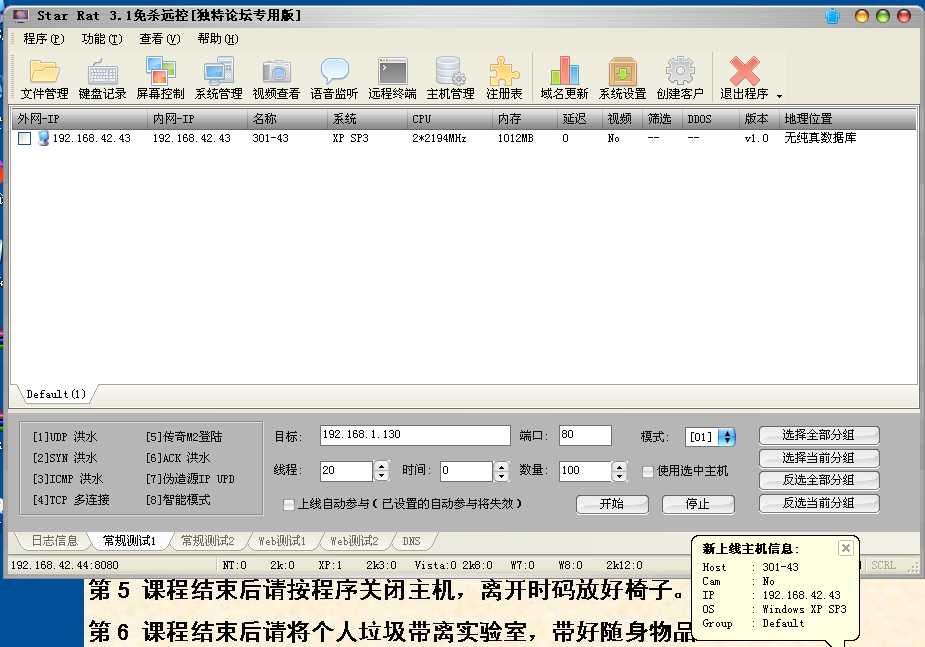Switch to the 常规测试1 tab
This screenshot has height=647, width=925.
(x=129, y=541)
